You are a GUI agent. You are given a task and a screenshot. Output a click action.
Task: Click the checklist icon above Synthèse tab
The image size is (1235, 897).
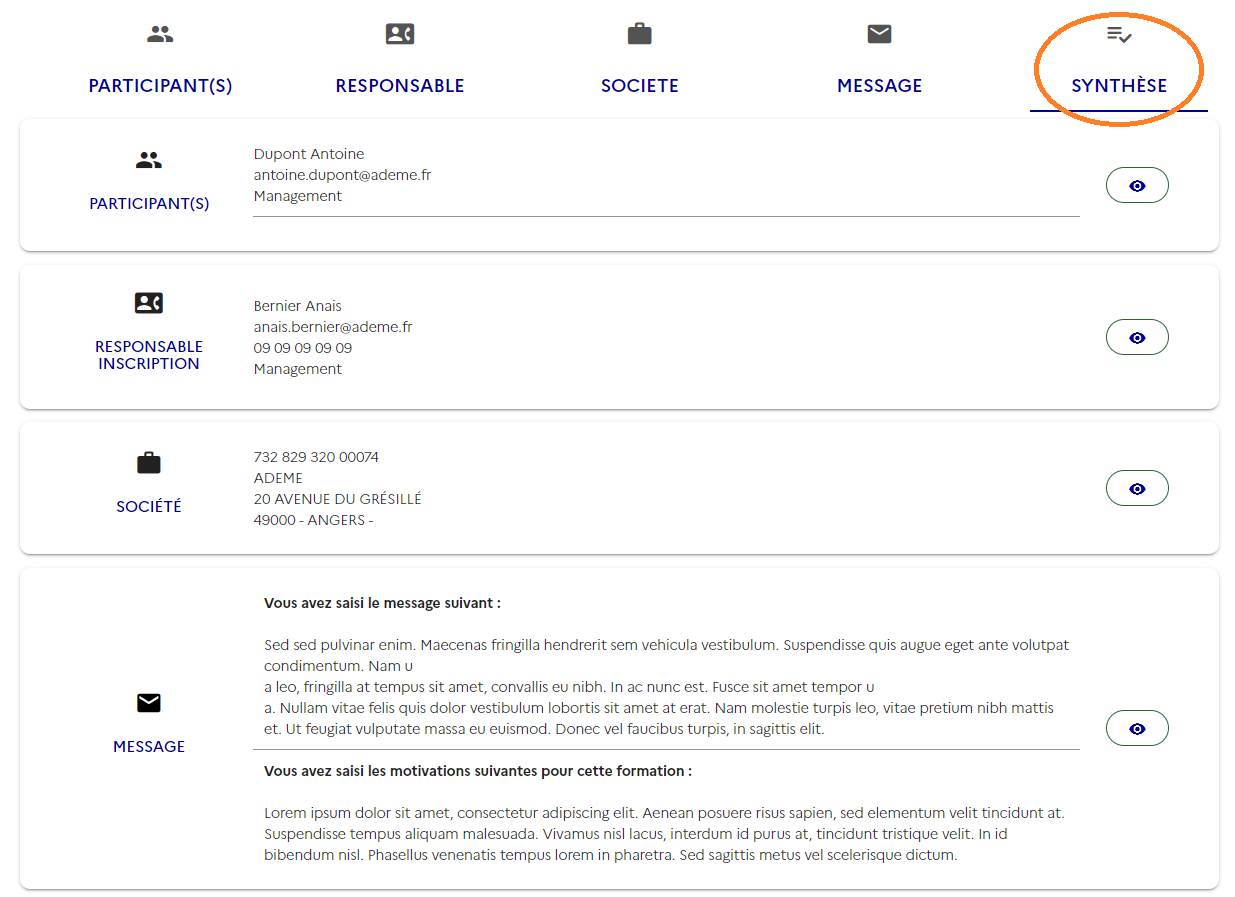pyautogui.click(x=1119, y=35)
